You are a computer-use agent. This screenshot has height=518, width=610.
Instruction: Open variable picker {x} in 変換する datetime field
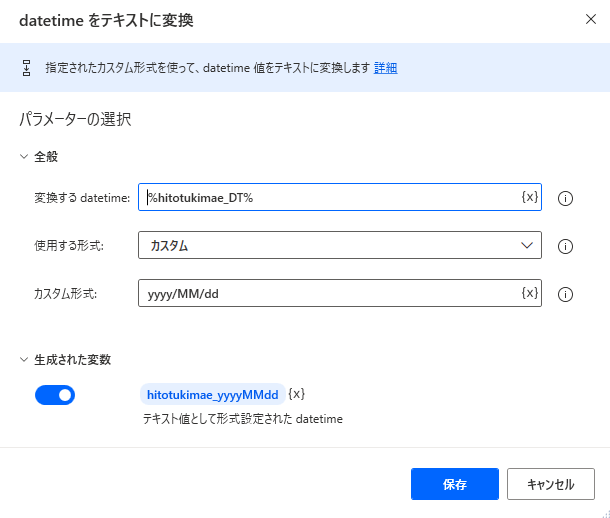pyautogui.click(x=530, y=197)
